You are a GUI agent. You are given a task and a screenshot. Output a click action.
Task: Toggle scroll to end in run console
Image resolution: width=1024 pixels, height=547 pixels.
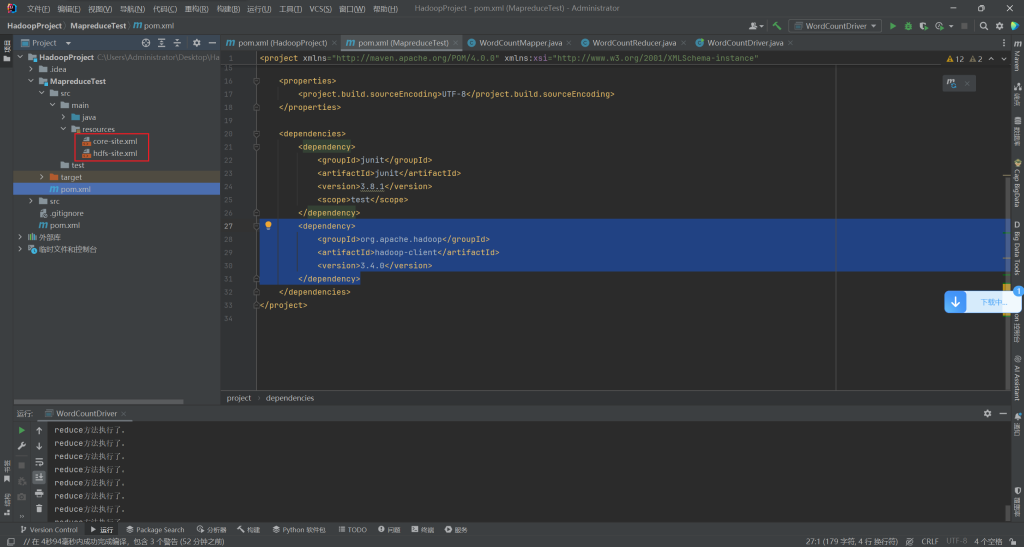coord(39,478)
